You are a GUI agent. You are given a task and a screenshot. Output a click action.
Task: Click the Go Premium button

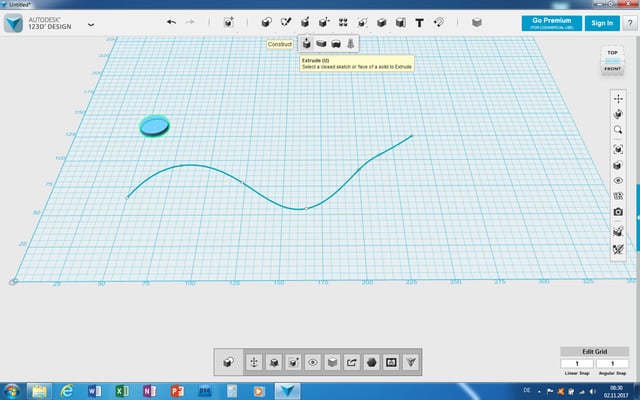[x=551, y=23]
